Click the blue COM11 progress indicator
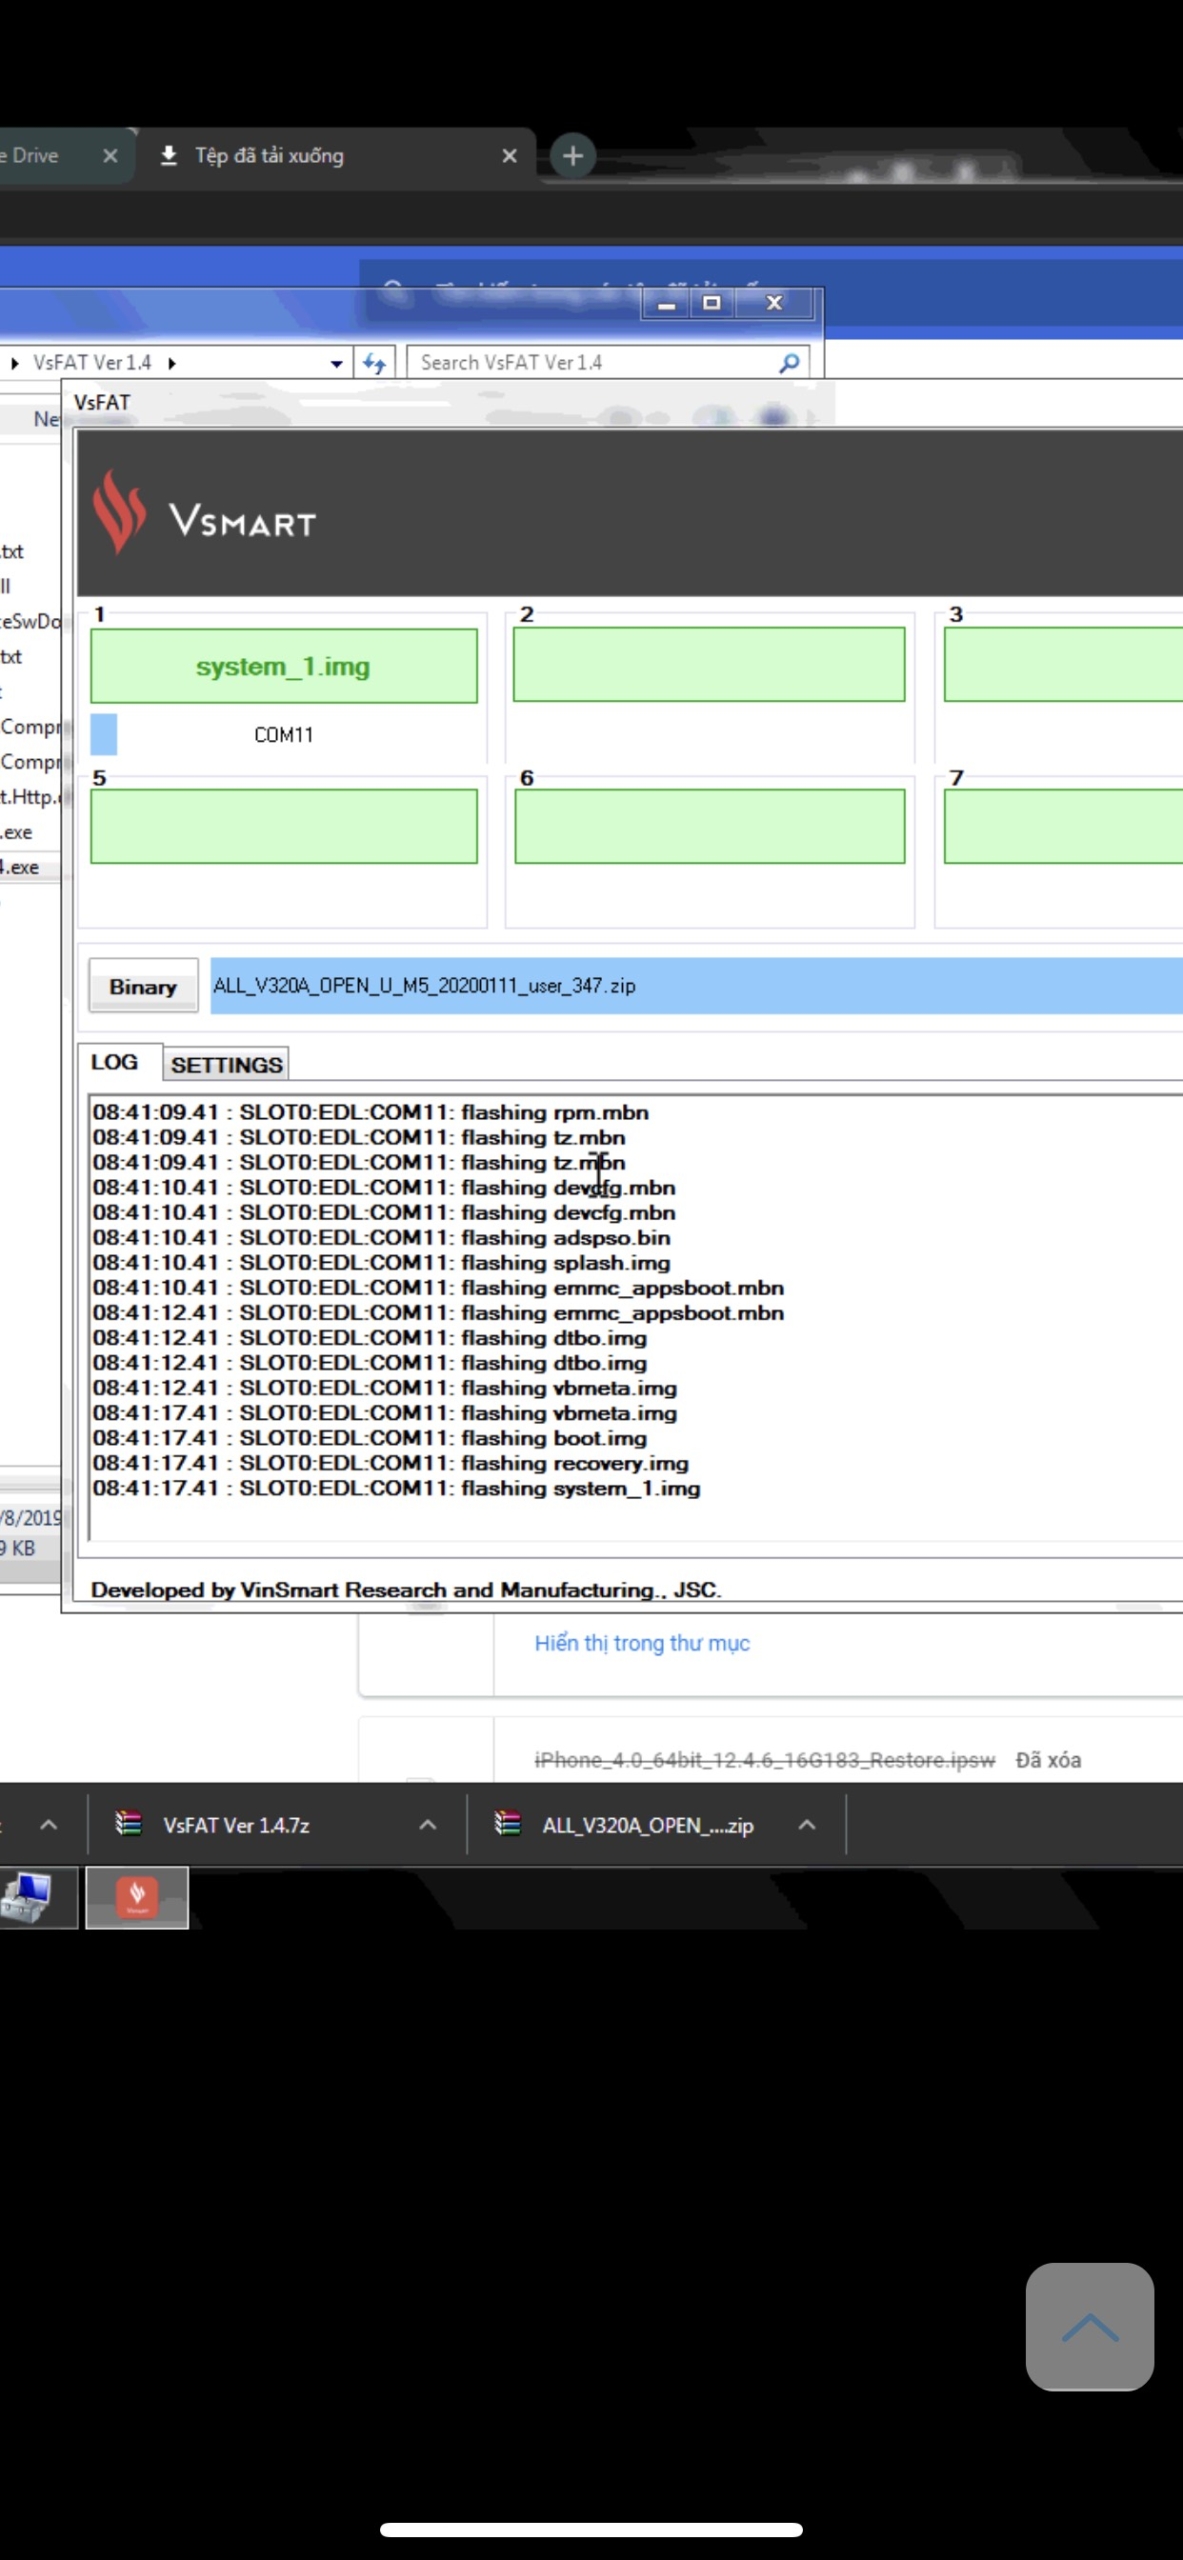1183x2560 pixels. click(104, 734)
